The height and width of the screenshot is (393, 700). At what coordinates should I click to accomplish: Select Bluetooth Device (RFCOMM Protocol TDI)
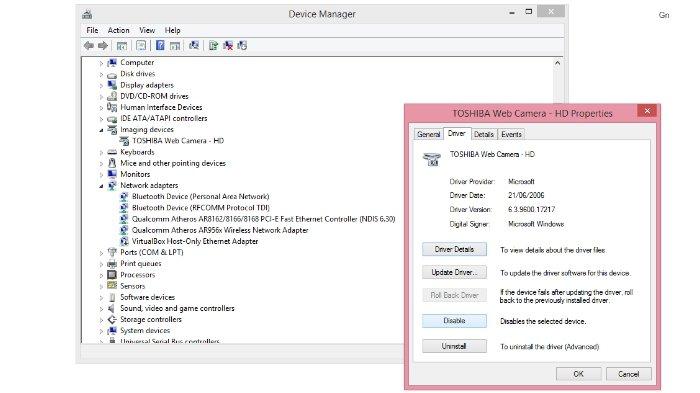(201, 208)
